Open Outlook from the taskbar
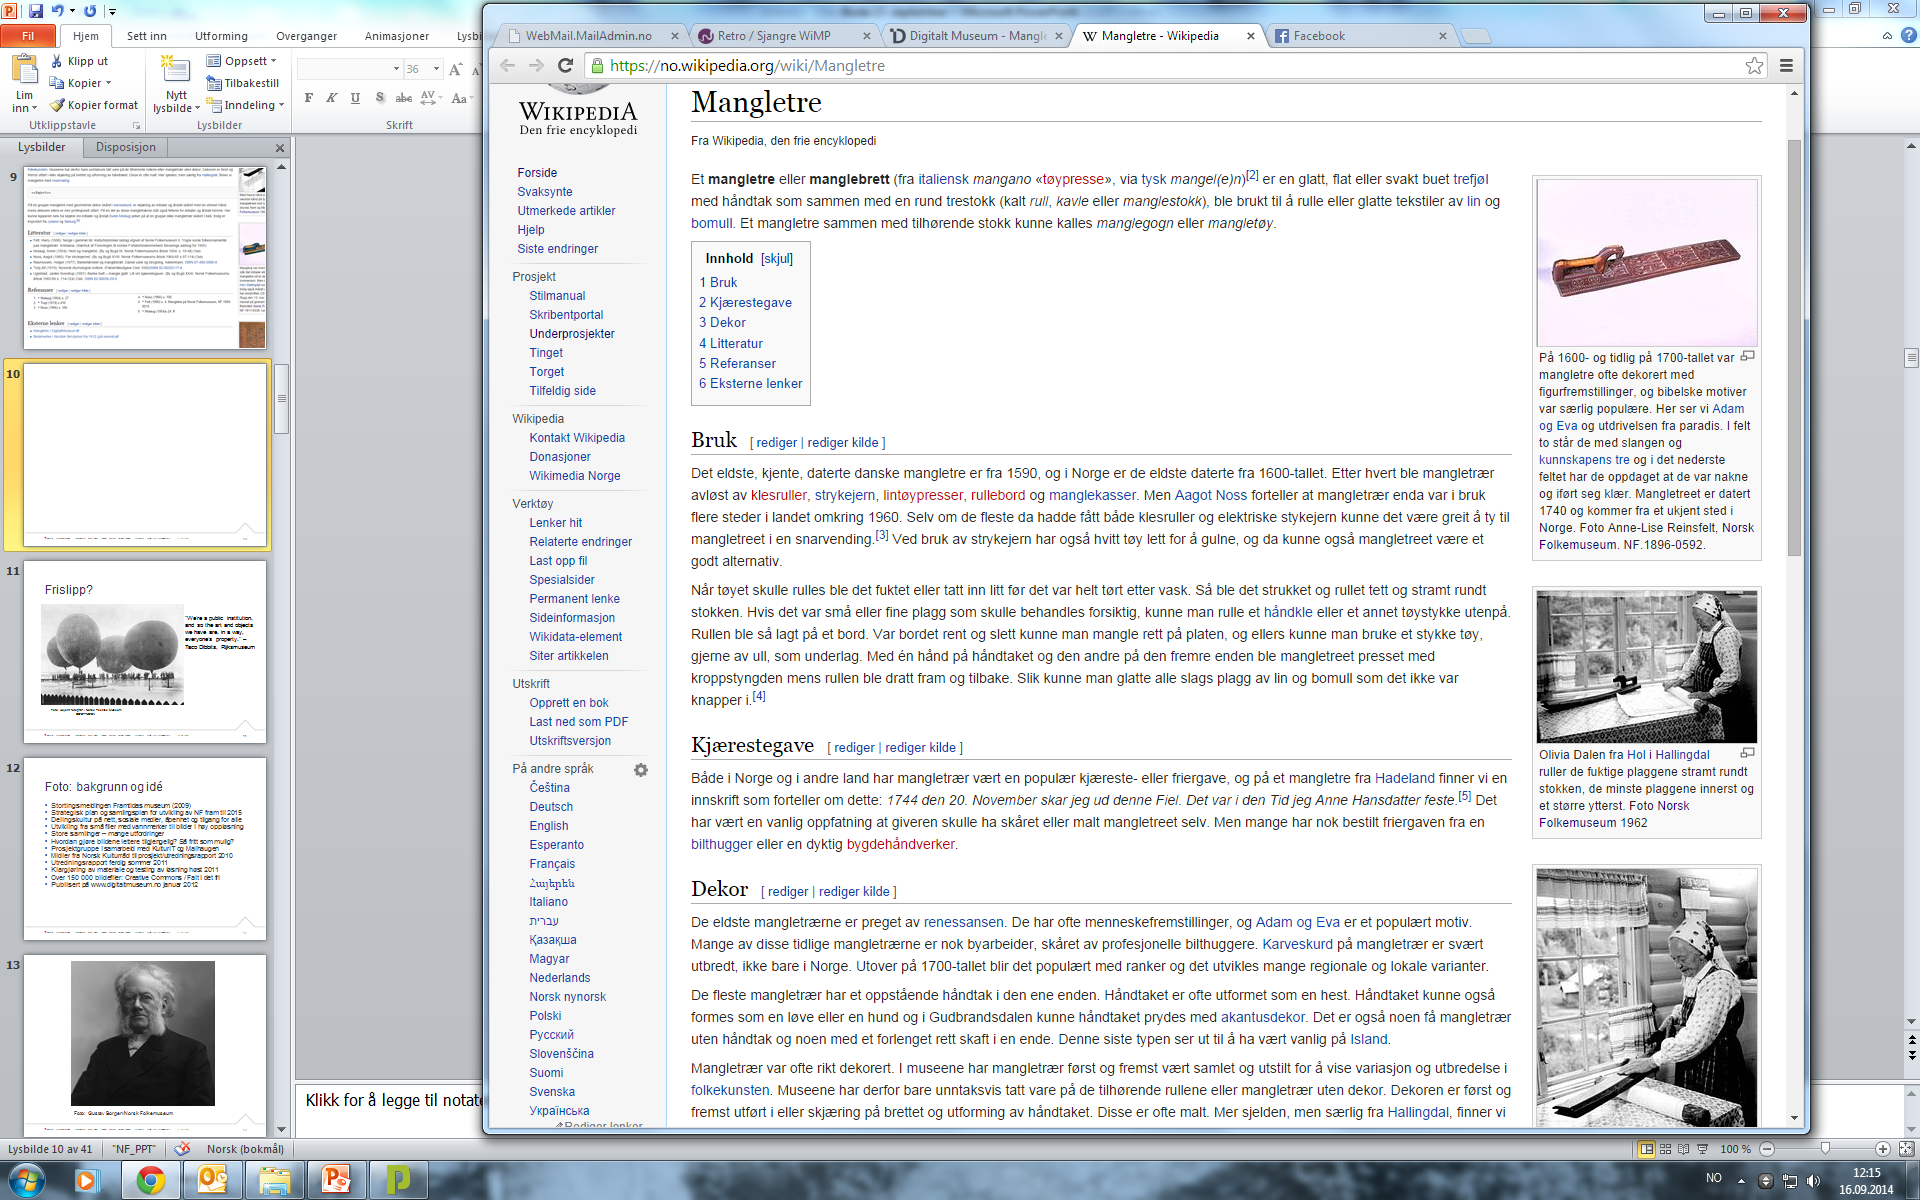 (213, 1181)
